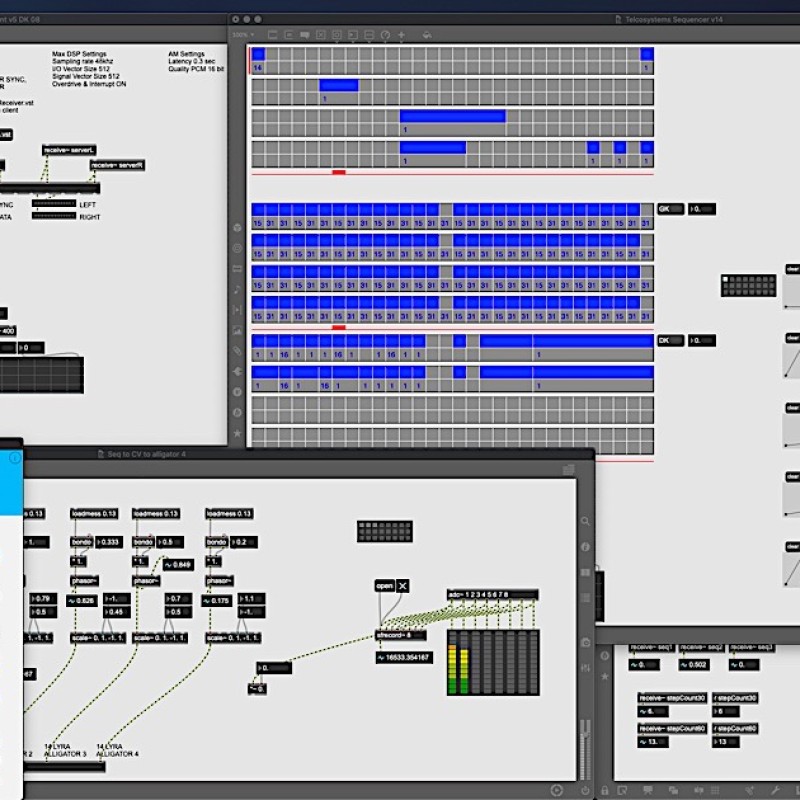The height and width of the screenshot is (800, 800).
Task: Select the Seq to CV to alligator 4 title
Action: click(x=146, y=454)
